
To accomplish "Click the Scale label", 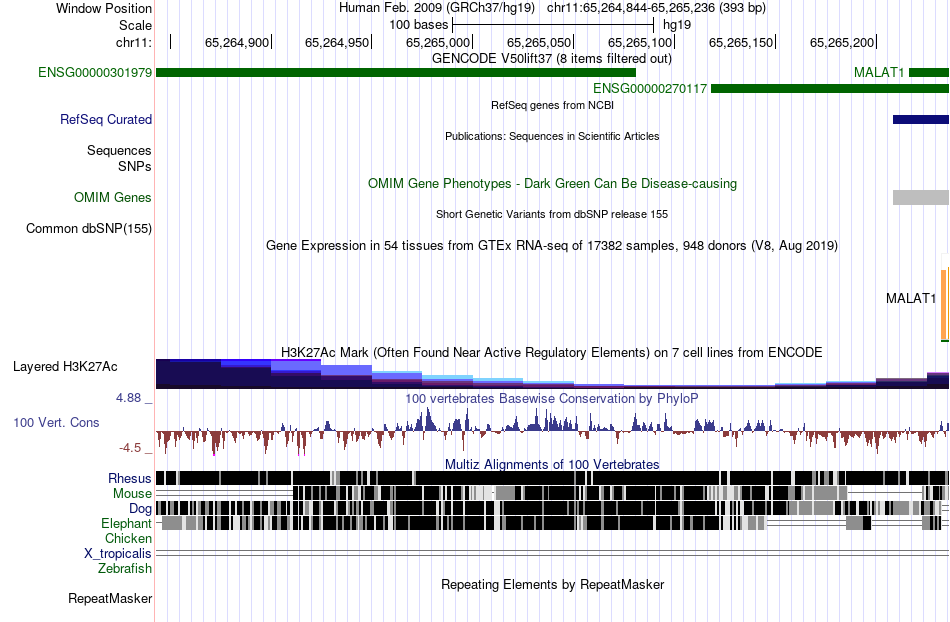I will [x=135, y=25].
